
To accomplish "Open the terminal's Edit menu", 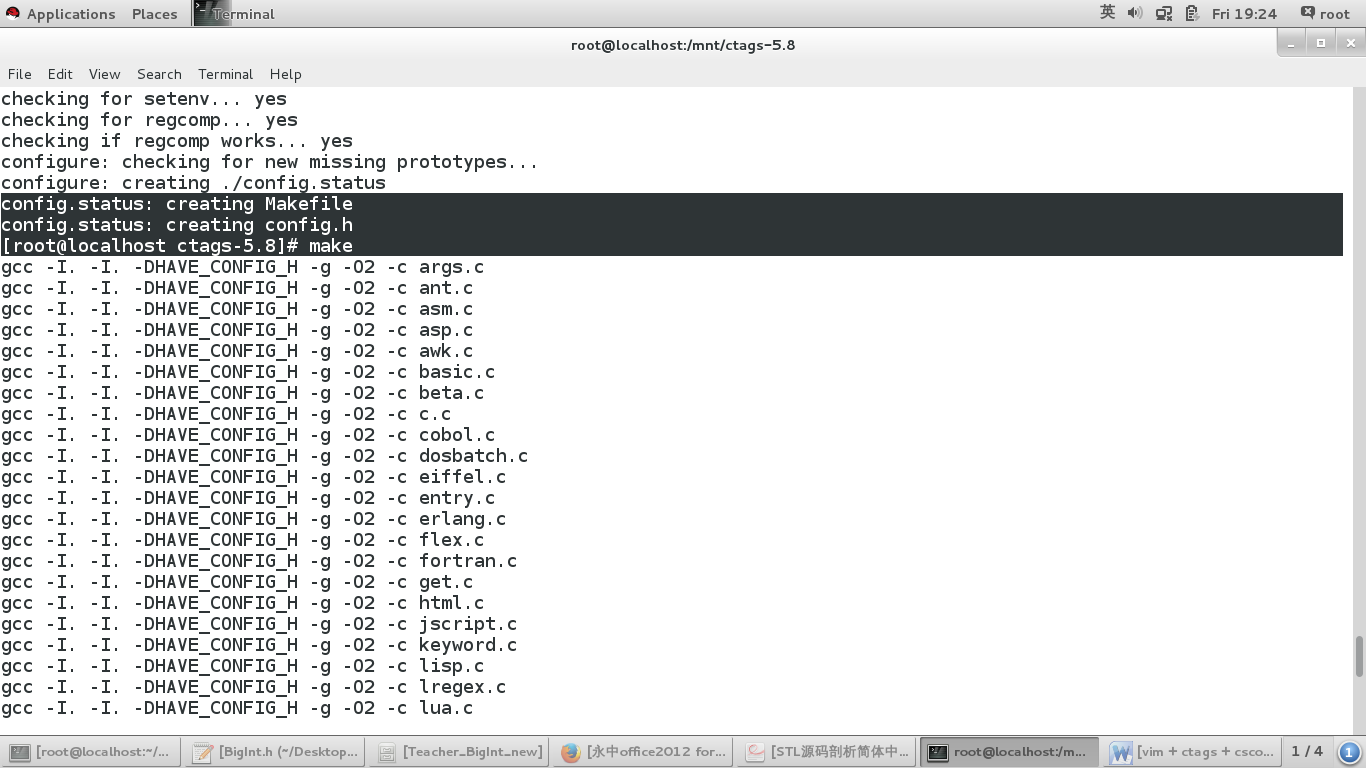I will click(x=60, y=74).
